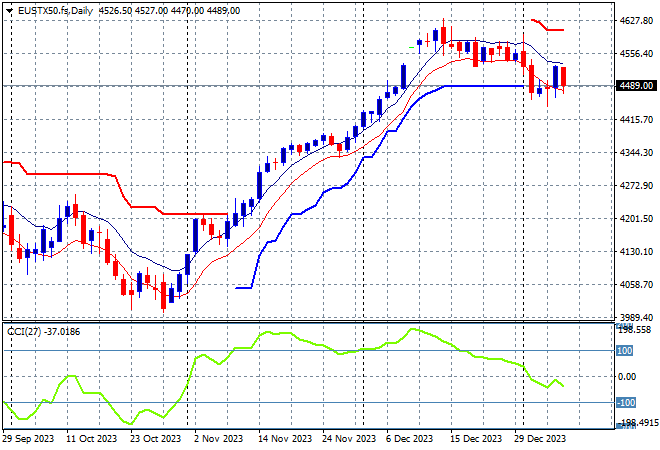Screen dimensions: 660x450
Task: Click the 4415.70 price axis label
Action: [634, 119]
